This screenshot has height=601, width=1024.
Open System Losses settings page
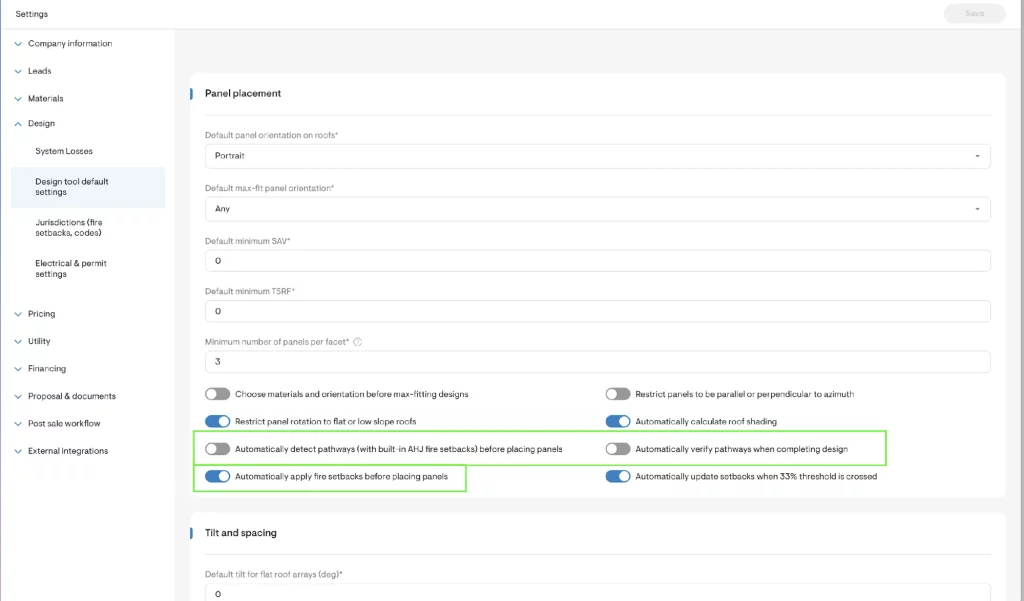64,152
